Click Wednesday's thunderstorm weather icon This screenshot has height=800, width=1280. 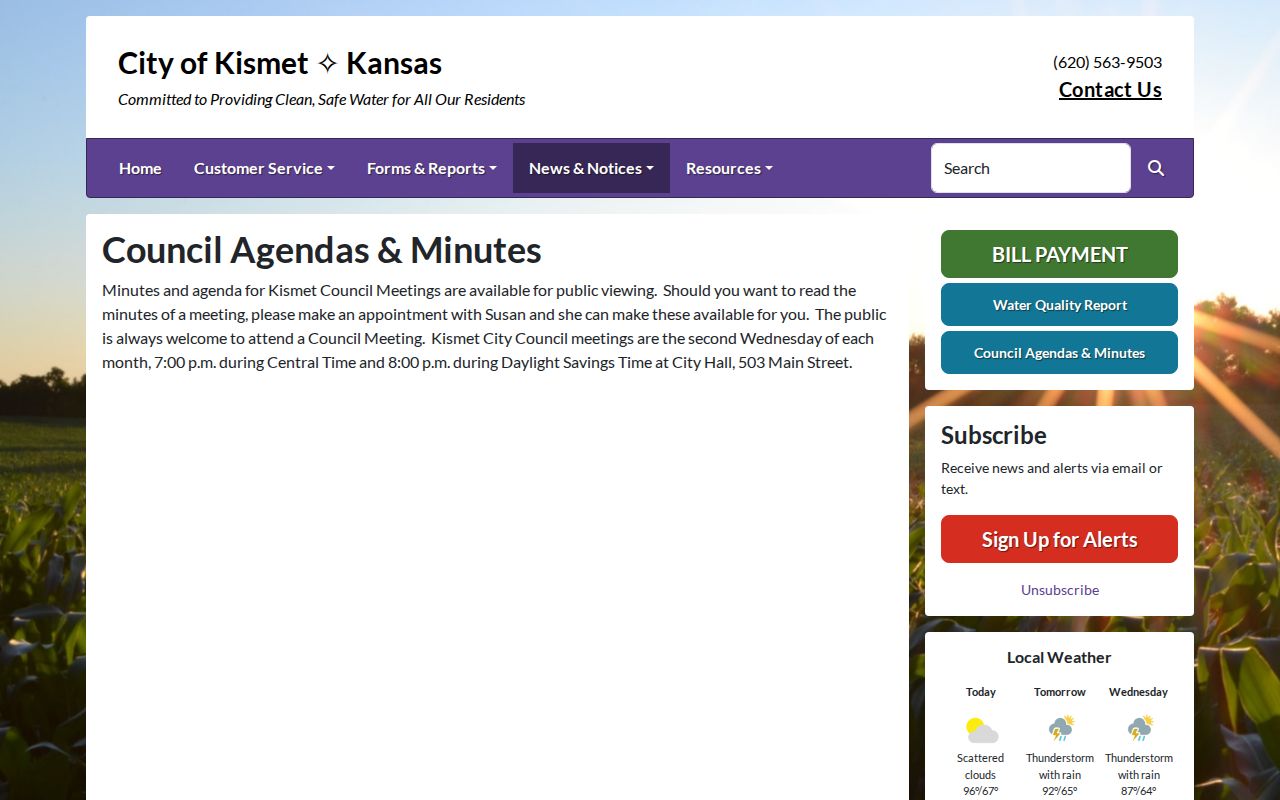pos(1139,728)
